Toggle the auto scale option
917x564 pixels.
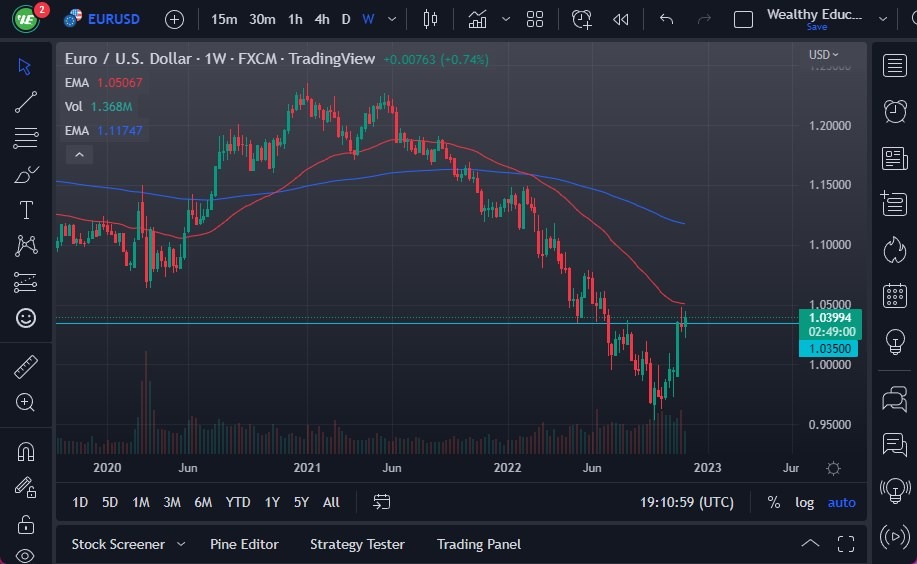click(841, 502)
